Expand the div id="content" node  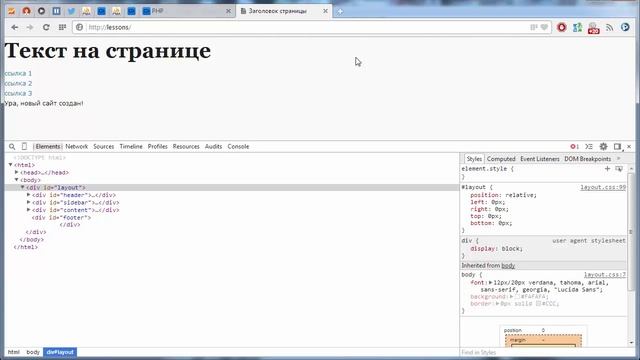(x=29, y=210)
